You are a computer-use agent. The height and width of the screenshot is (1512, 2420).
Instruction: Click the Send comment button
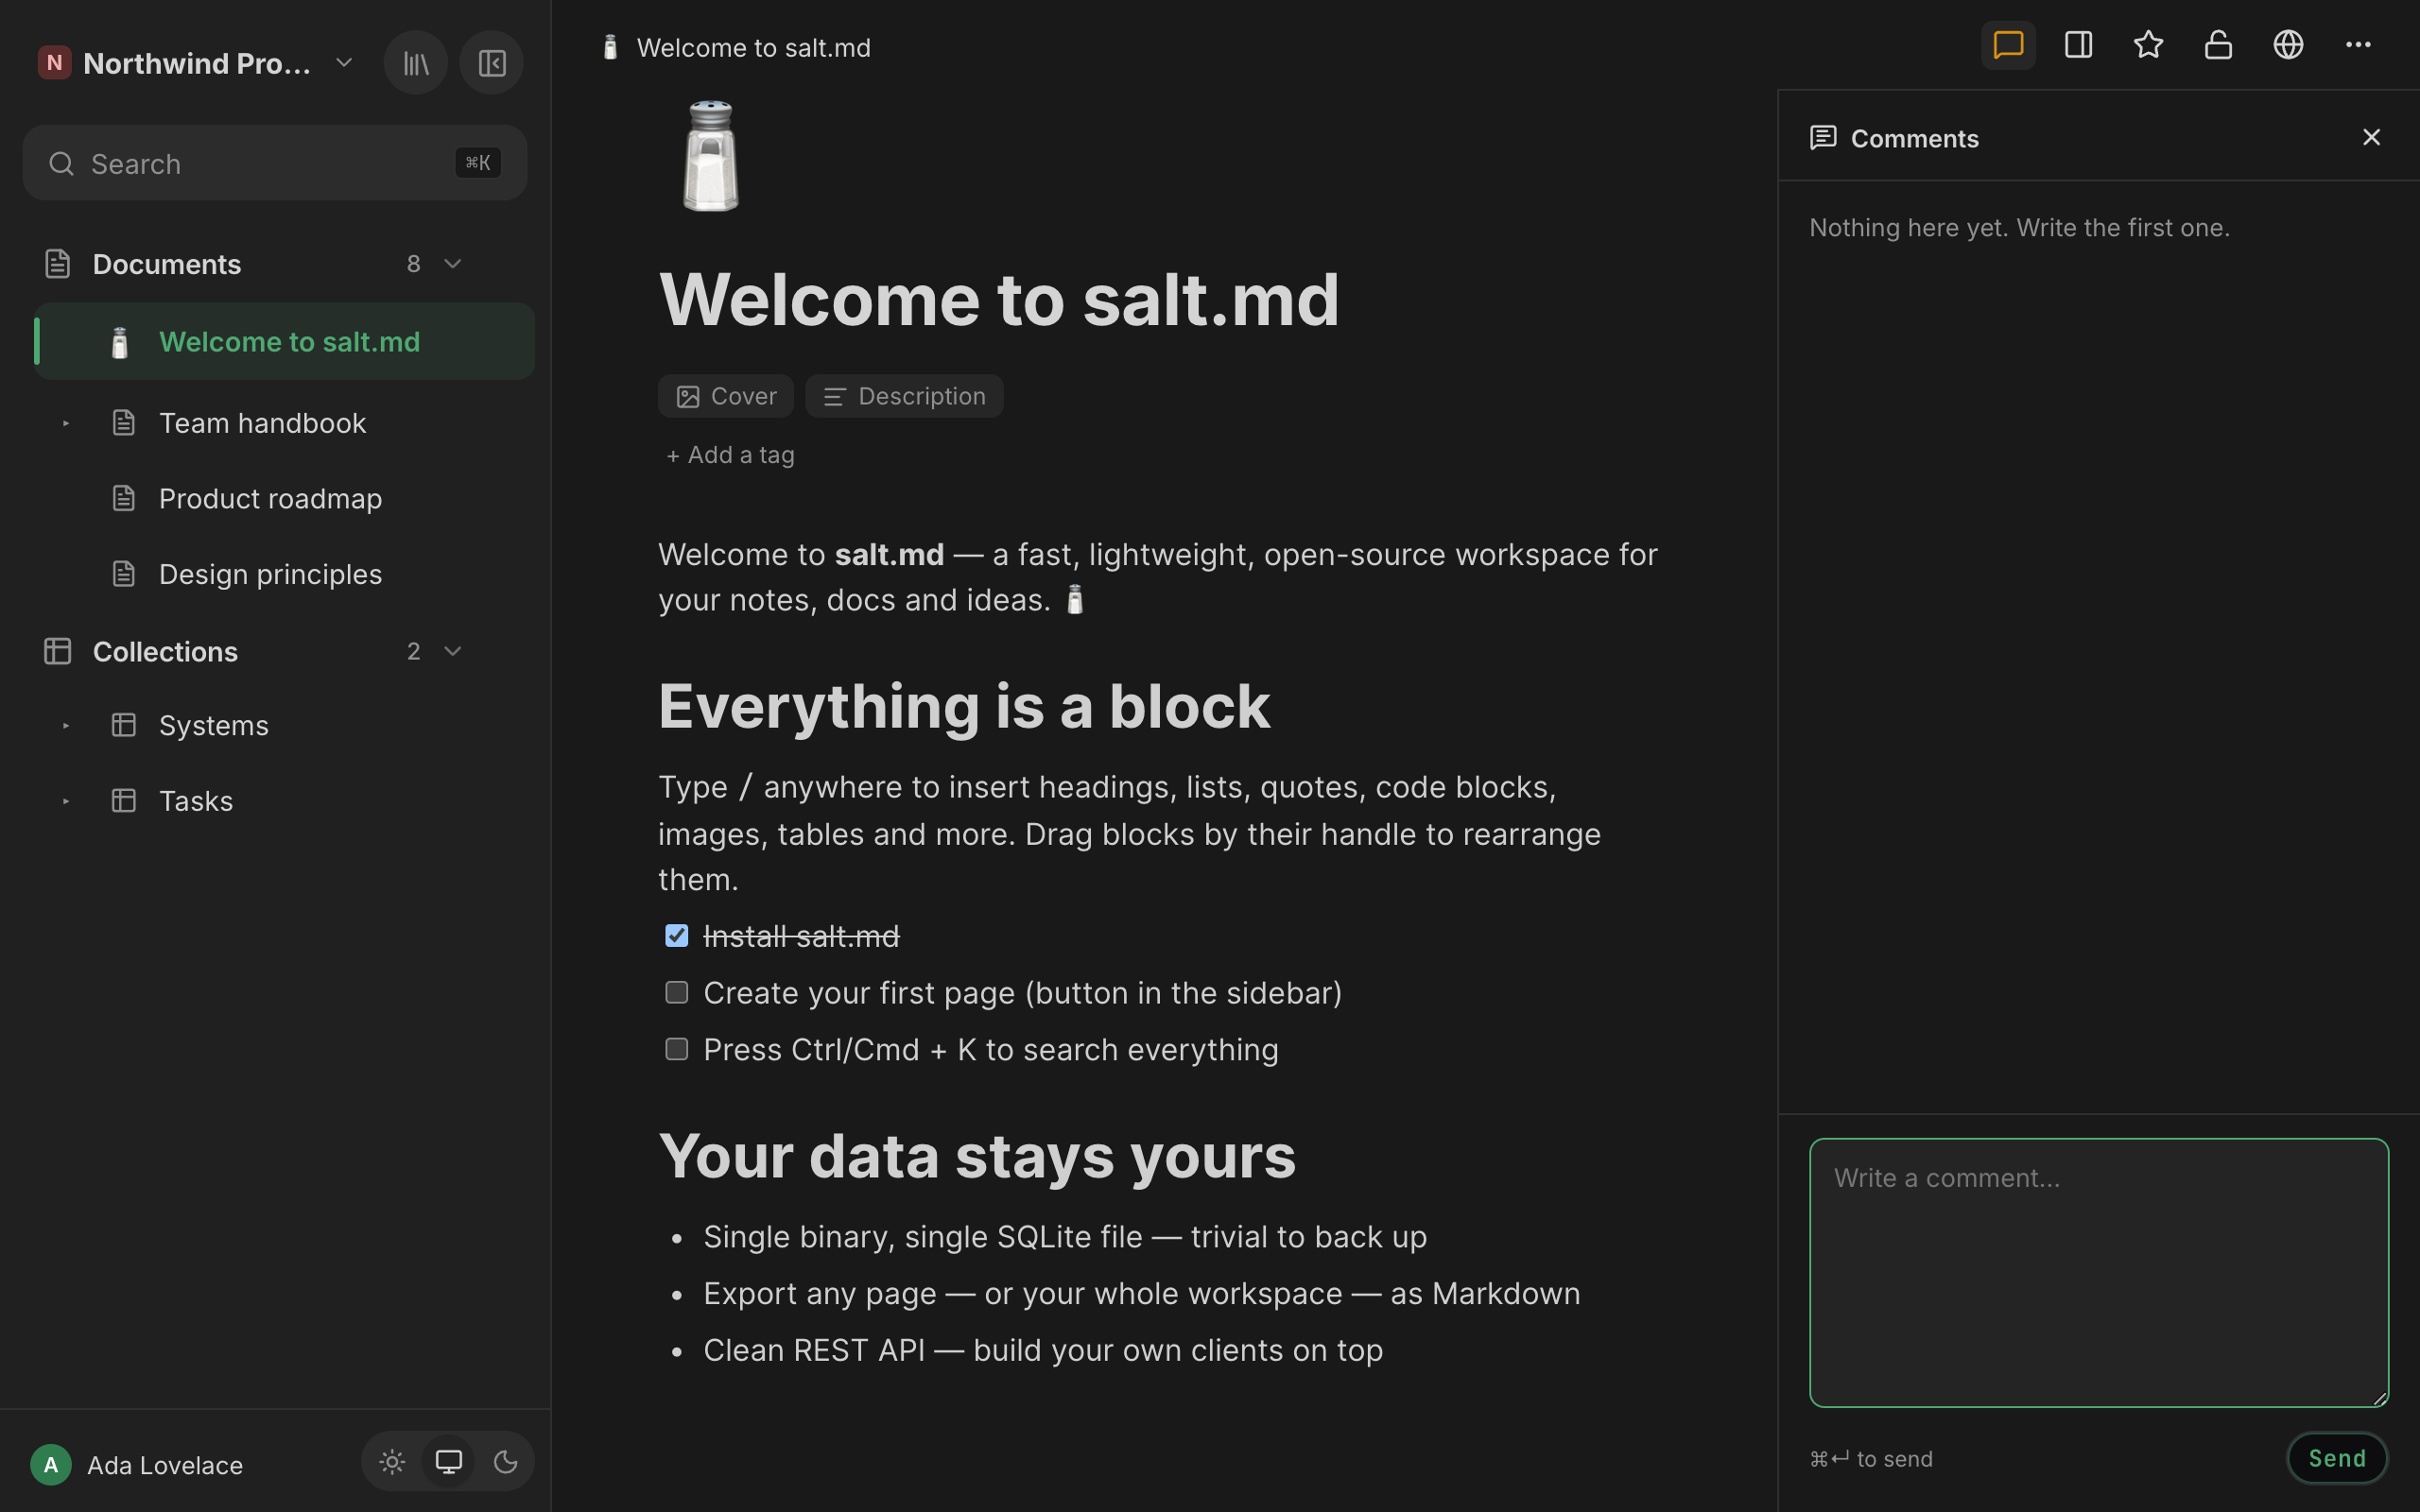tap(2337, 1458)
